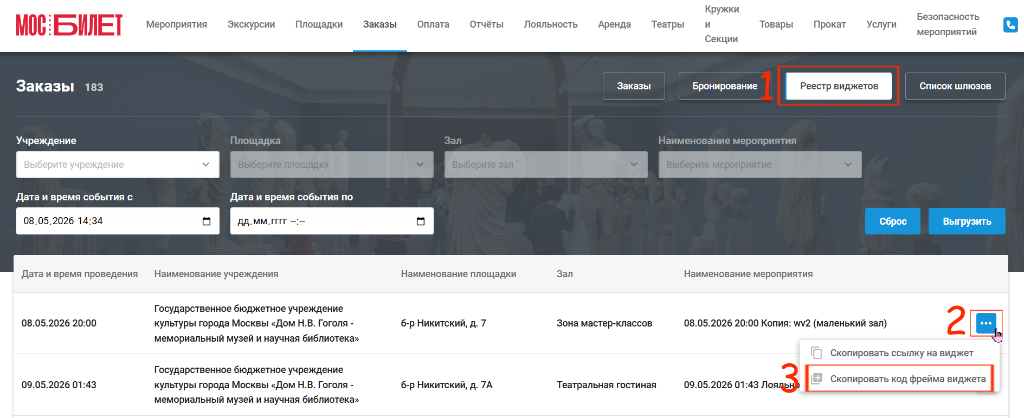Open the Наименование мероприятия dropdown

point(760,165)
